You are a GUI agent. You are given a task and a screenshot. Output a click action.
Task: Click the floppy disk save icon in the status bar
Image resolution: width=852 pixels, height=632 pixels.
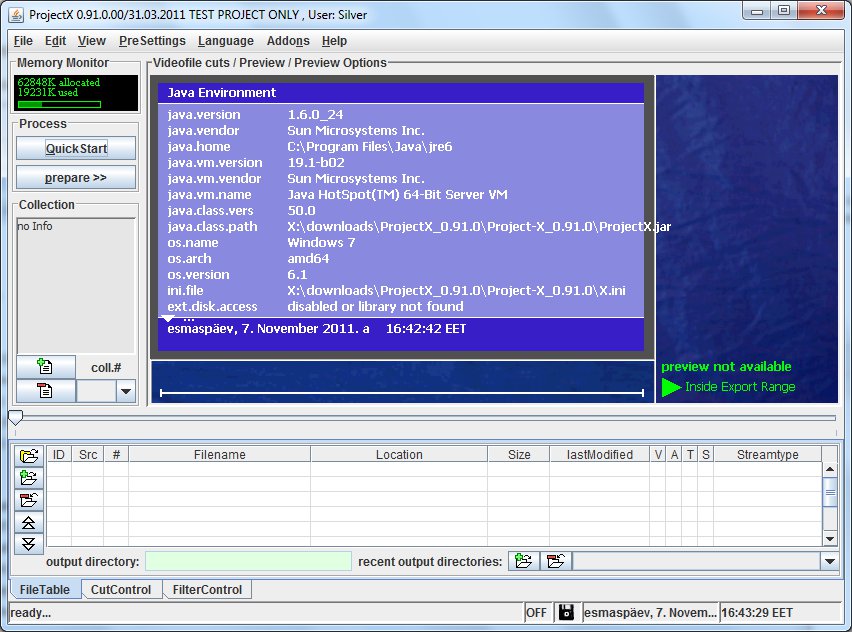click(x=566, y=612)
